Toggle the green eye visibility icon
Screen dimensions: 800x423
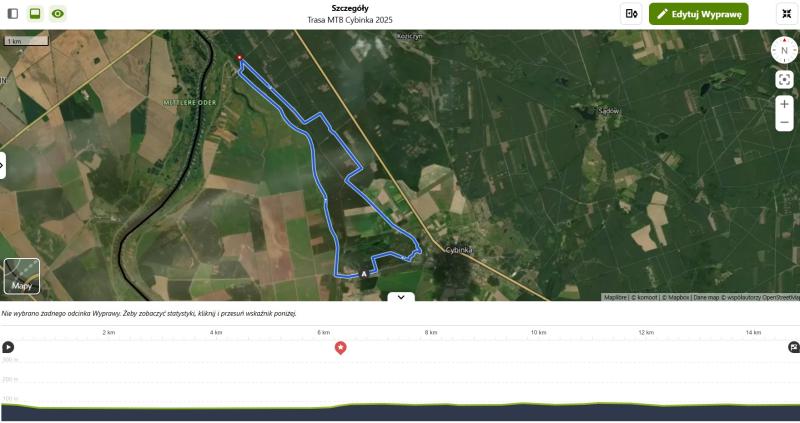58,14
